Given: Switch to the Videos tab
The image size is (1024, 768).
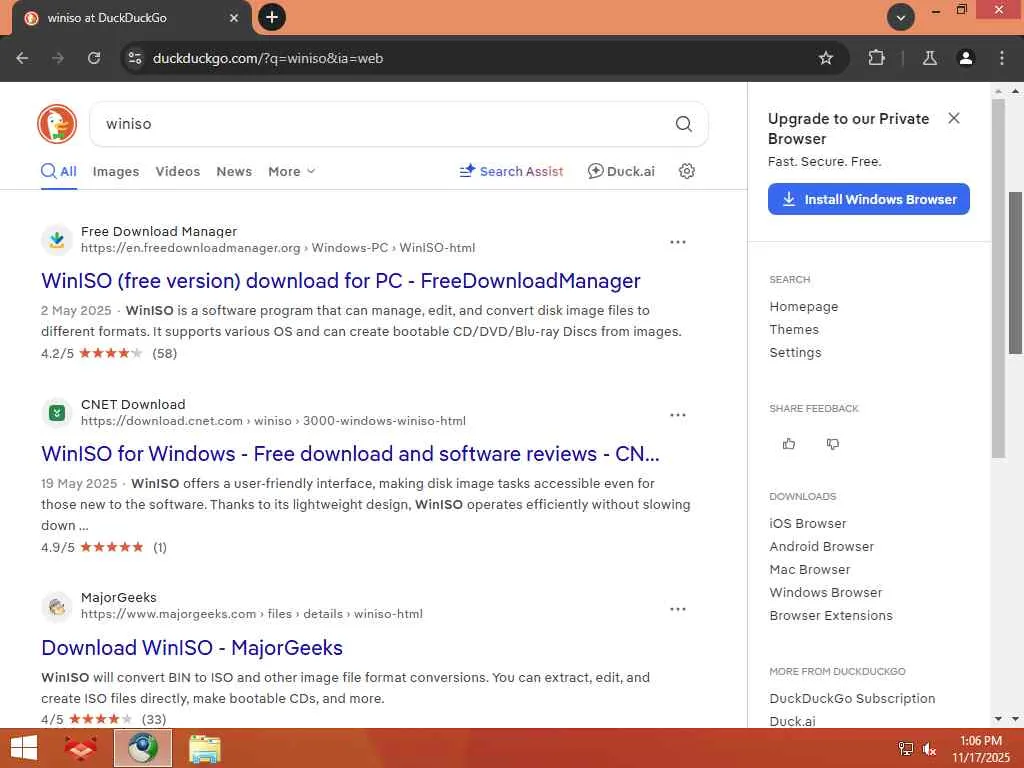Looking at the screenshot, I should tap(178, 171).
